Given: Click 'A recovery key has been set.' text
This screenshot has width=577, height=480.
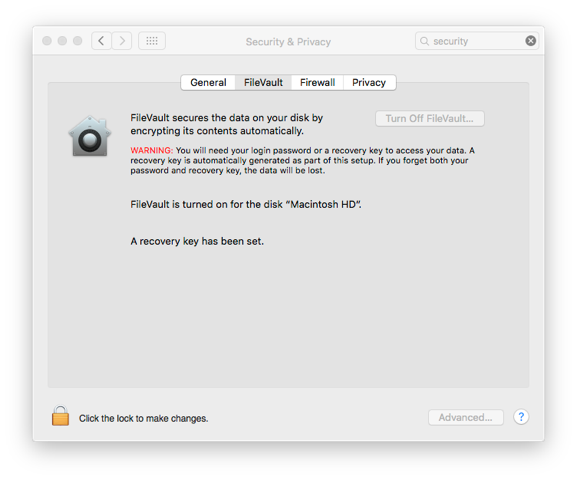Looking at the screenshot, I should coord(197,241).
